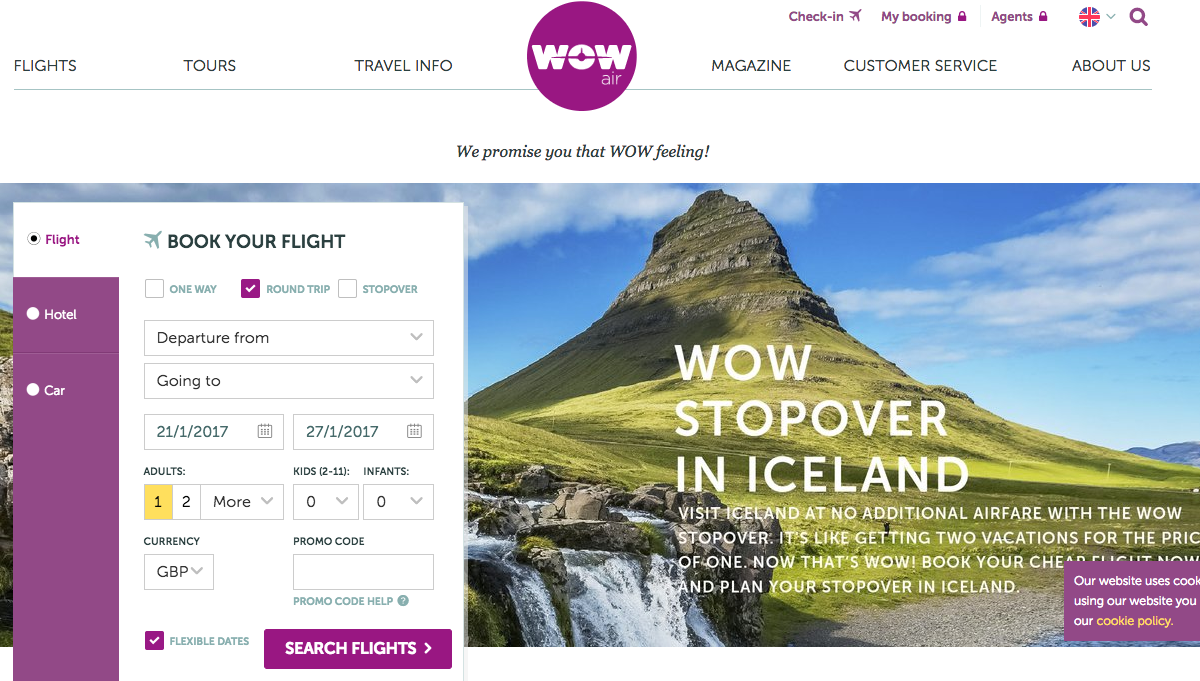Viewport: 1200px width, 681px height.
Task: Open calendar icon for departure date
Action: click(x=265, y=431)
